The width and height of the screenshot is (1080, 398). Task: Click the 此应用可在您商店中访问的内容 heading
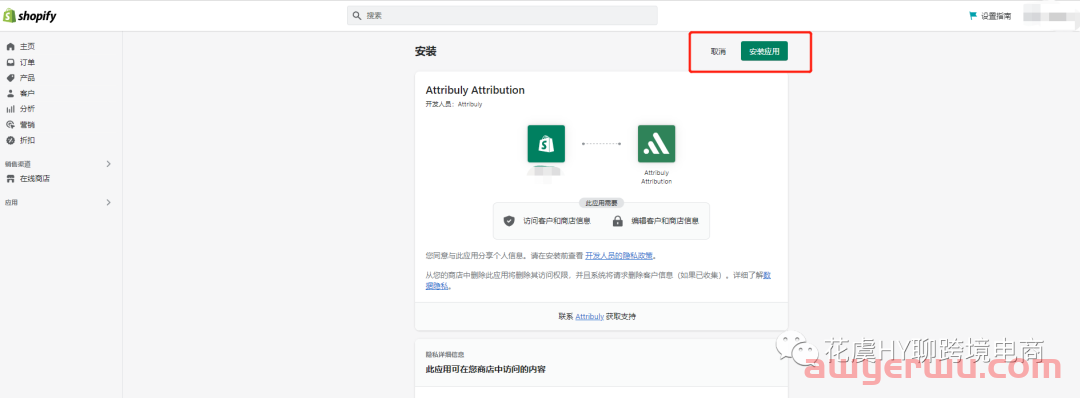486,369
